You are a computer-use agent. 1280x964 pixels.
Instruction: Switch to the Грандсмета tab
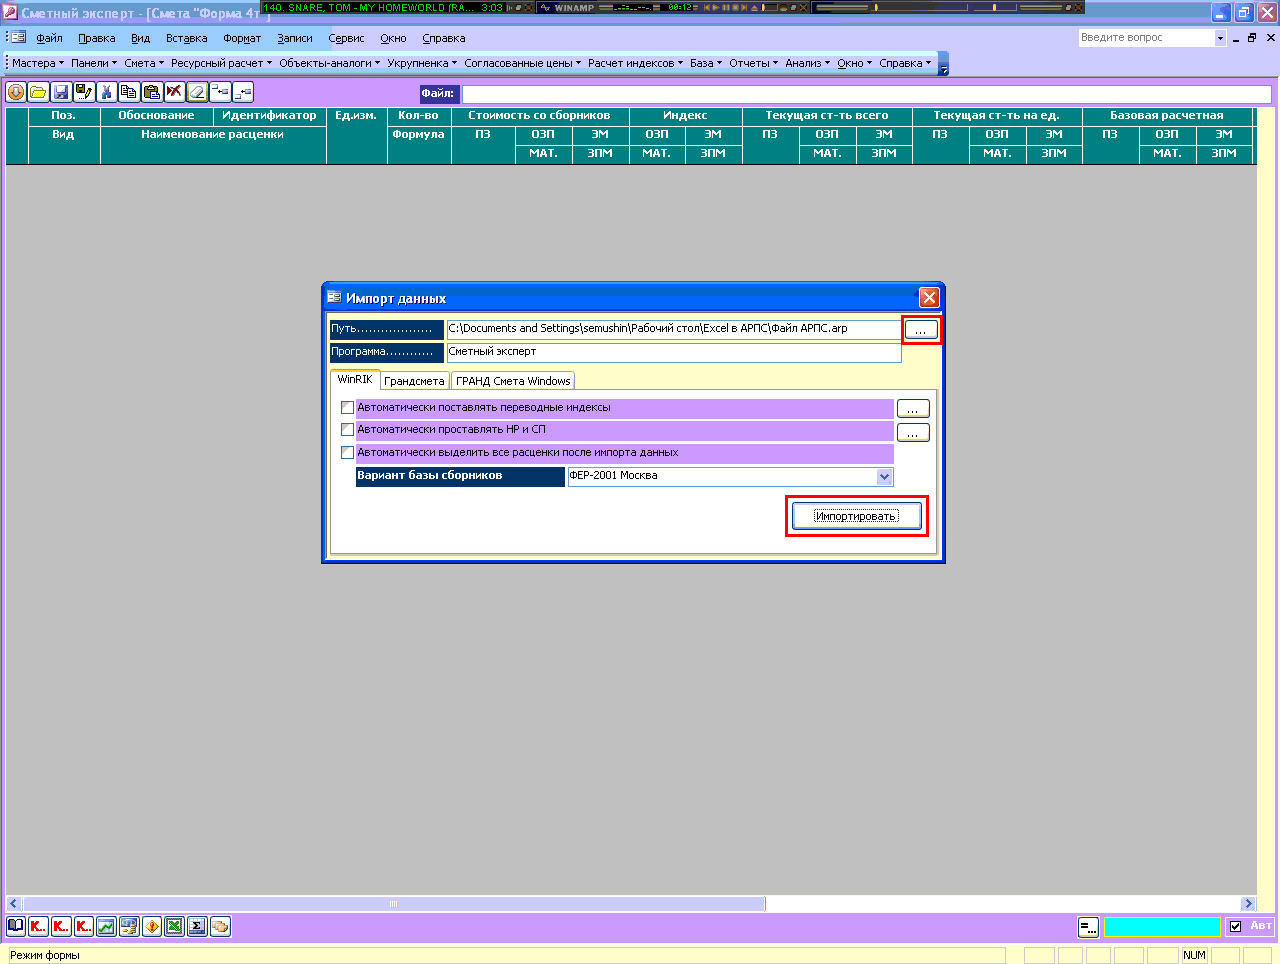414,381
